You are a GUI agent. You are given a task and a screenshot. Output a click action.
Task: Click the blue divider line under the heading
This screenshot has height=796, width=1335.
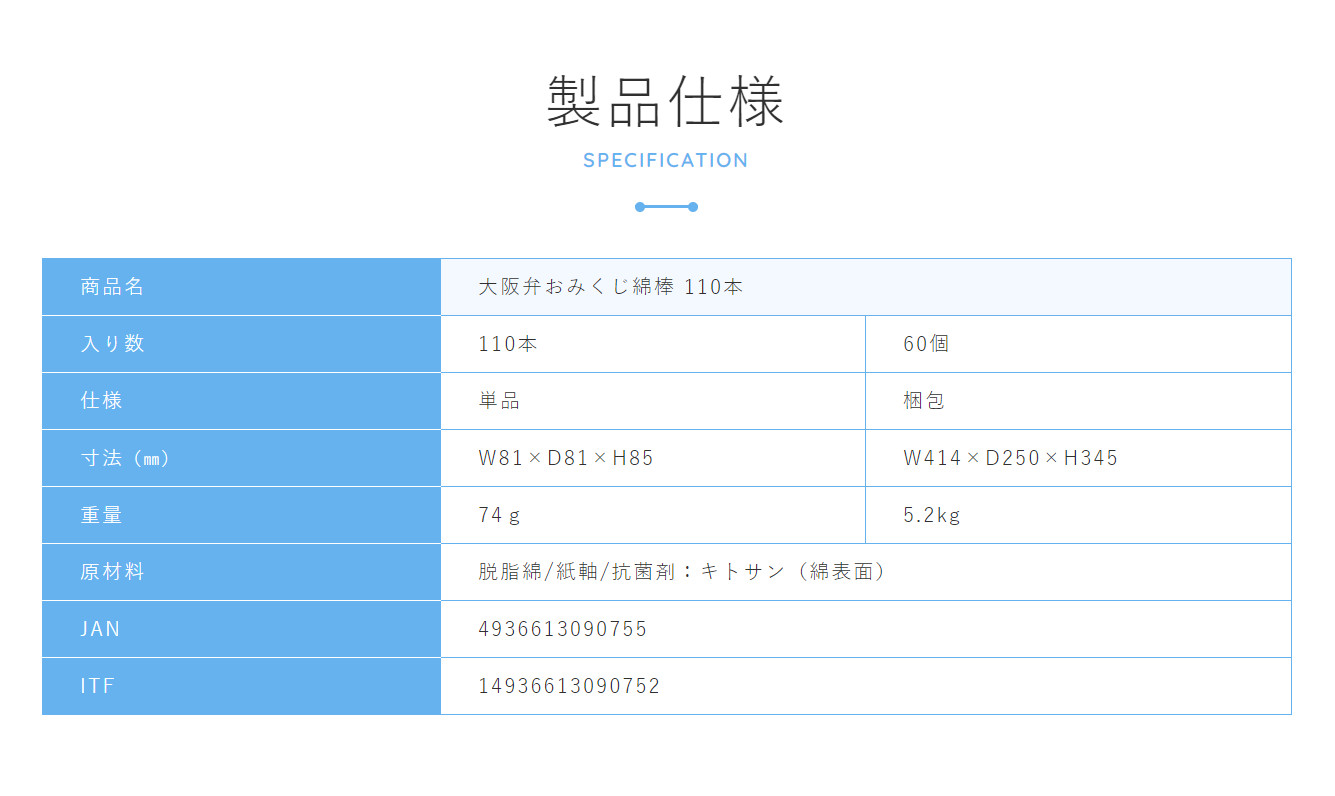[x=666, y=207]
